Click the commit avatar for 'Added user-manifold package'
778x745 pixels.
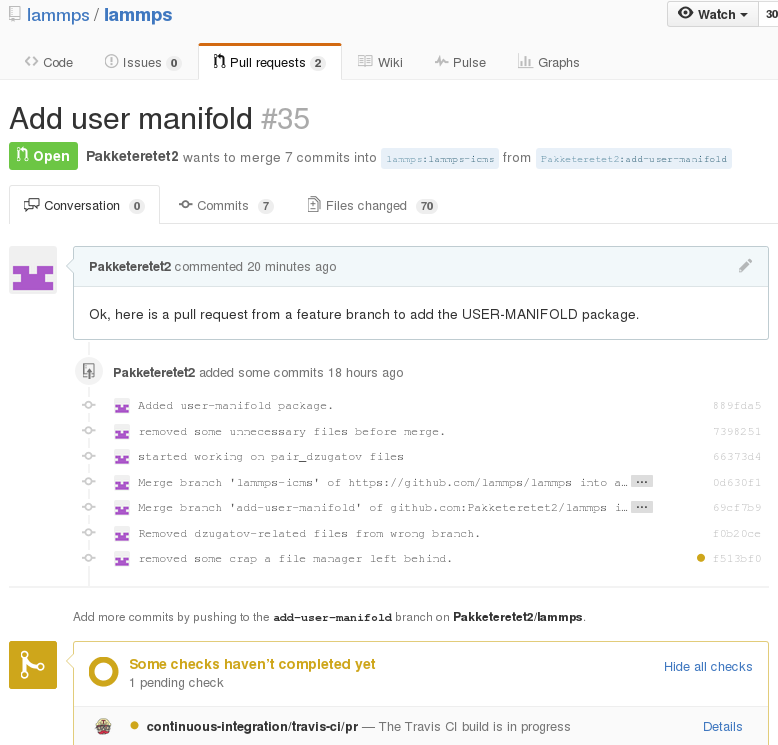(122, 406)
